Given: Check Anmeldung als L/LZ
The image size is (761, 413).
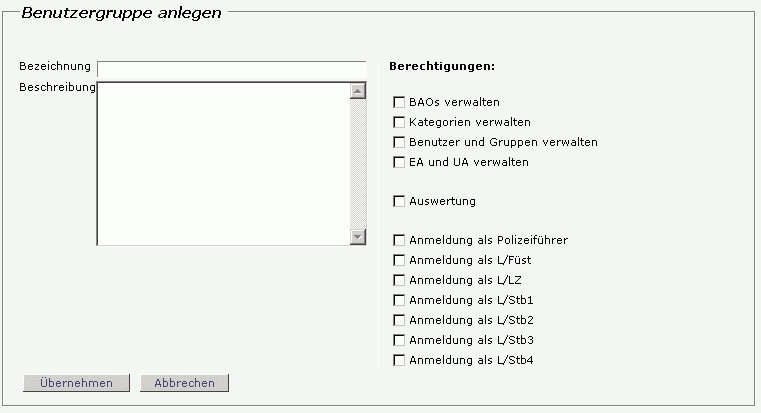Looking at the screenshot, I should [x=399, y=280].
